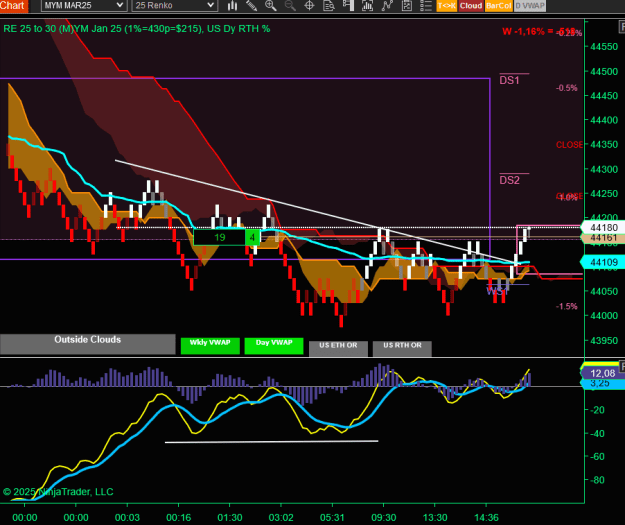Click the green box showing 19
The width and height of the screenshot is (625, 525).
[219, 238]
